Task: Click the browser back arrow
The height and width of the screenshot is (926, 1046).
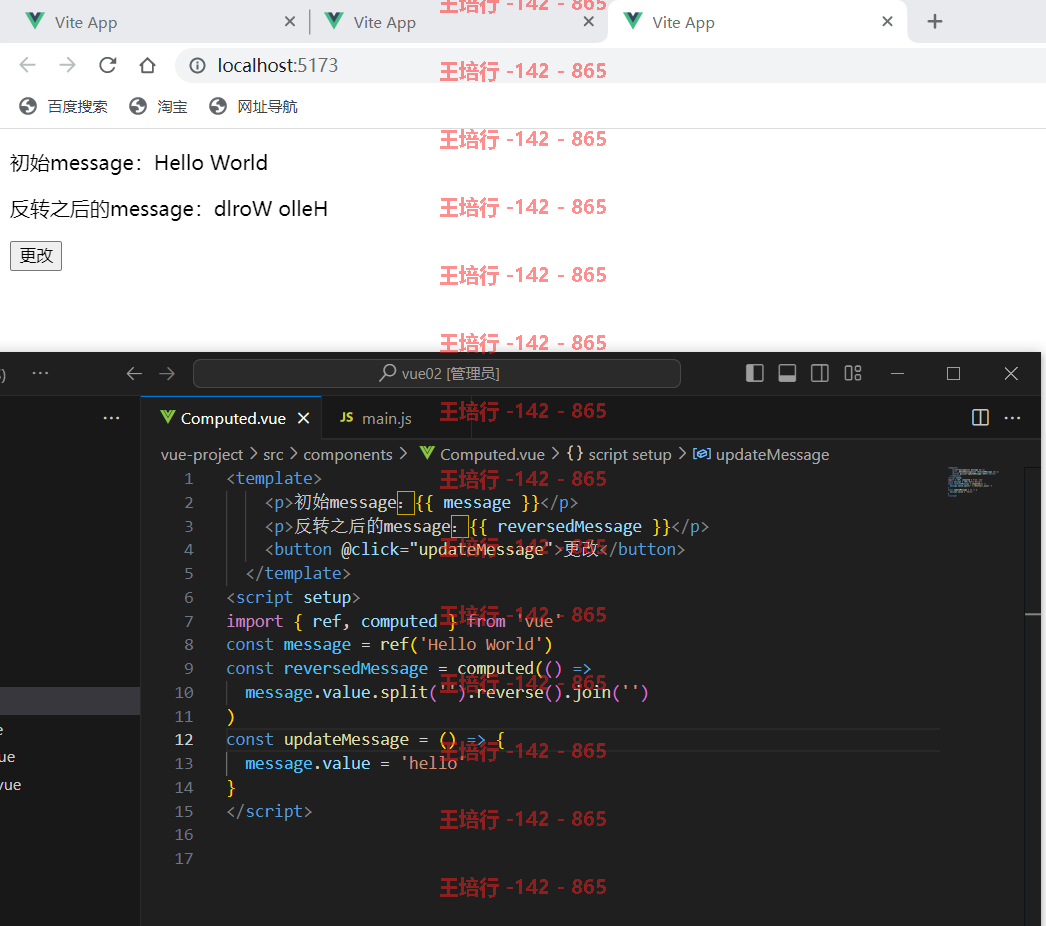Action: point(27,65)
